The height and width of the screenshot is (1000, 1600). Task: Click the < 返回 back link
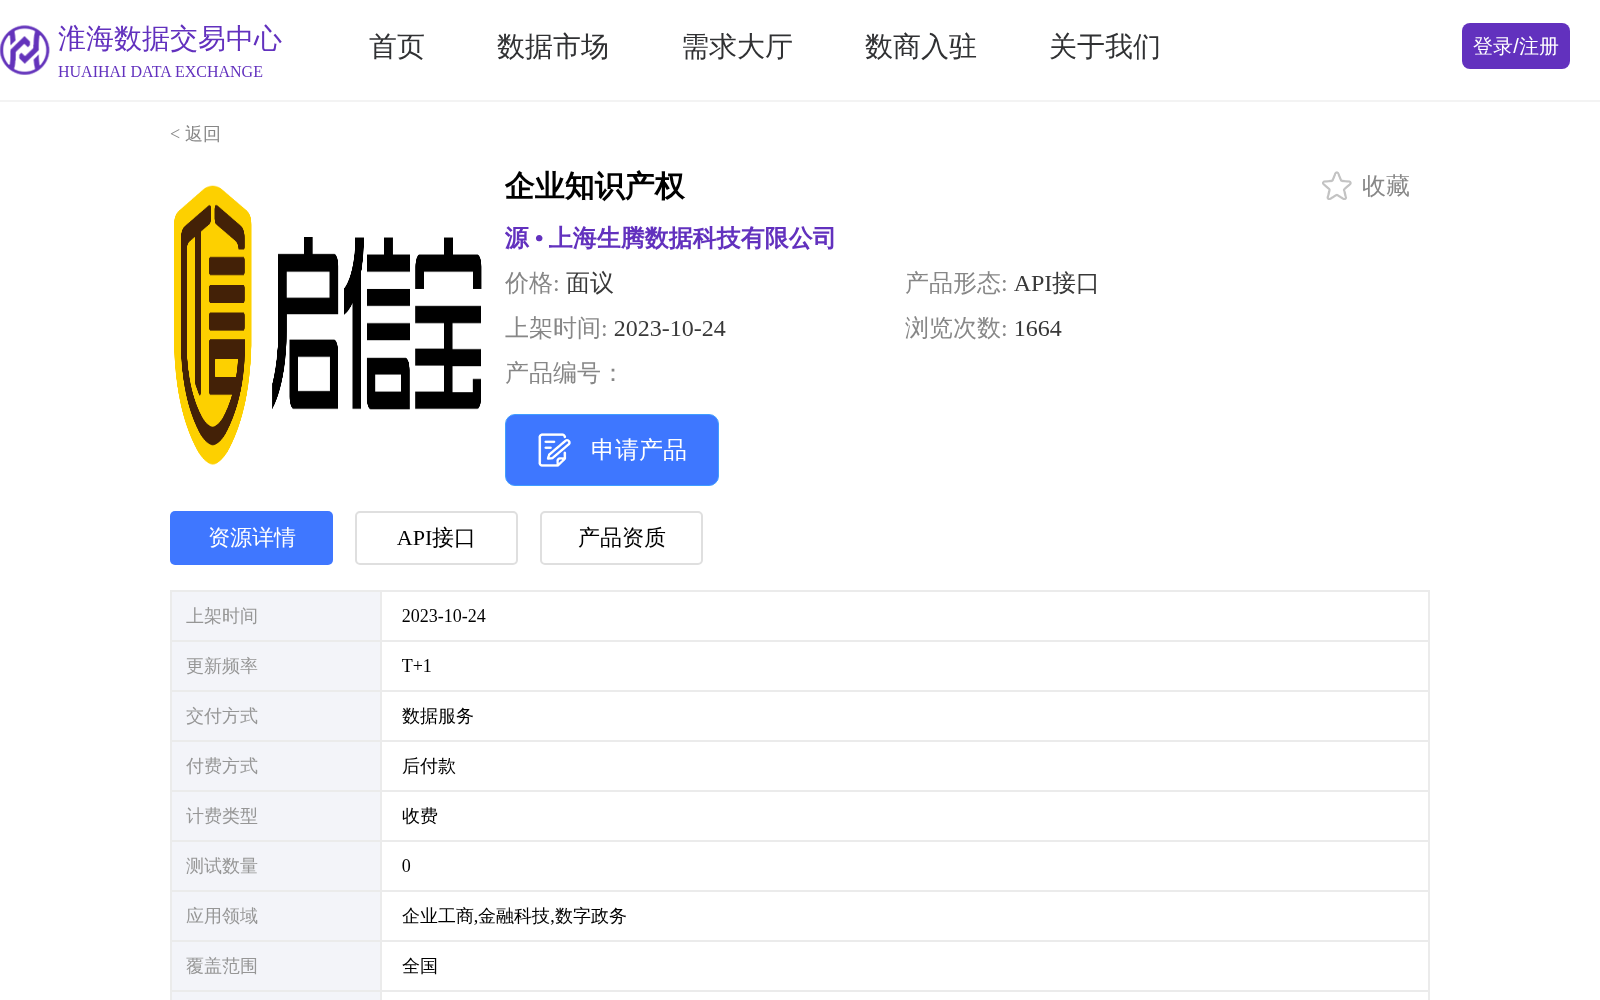tap(195, 134)
